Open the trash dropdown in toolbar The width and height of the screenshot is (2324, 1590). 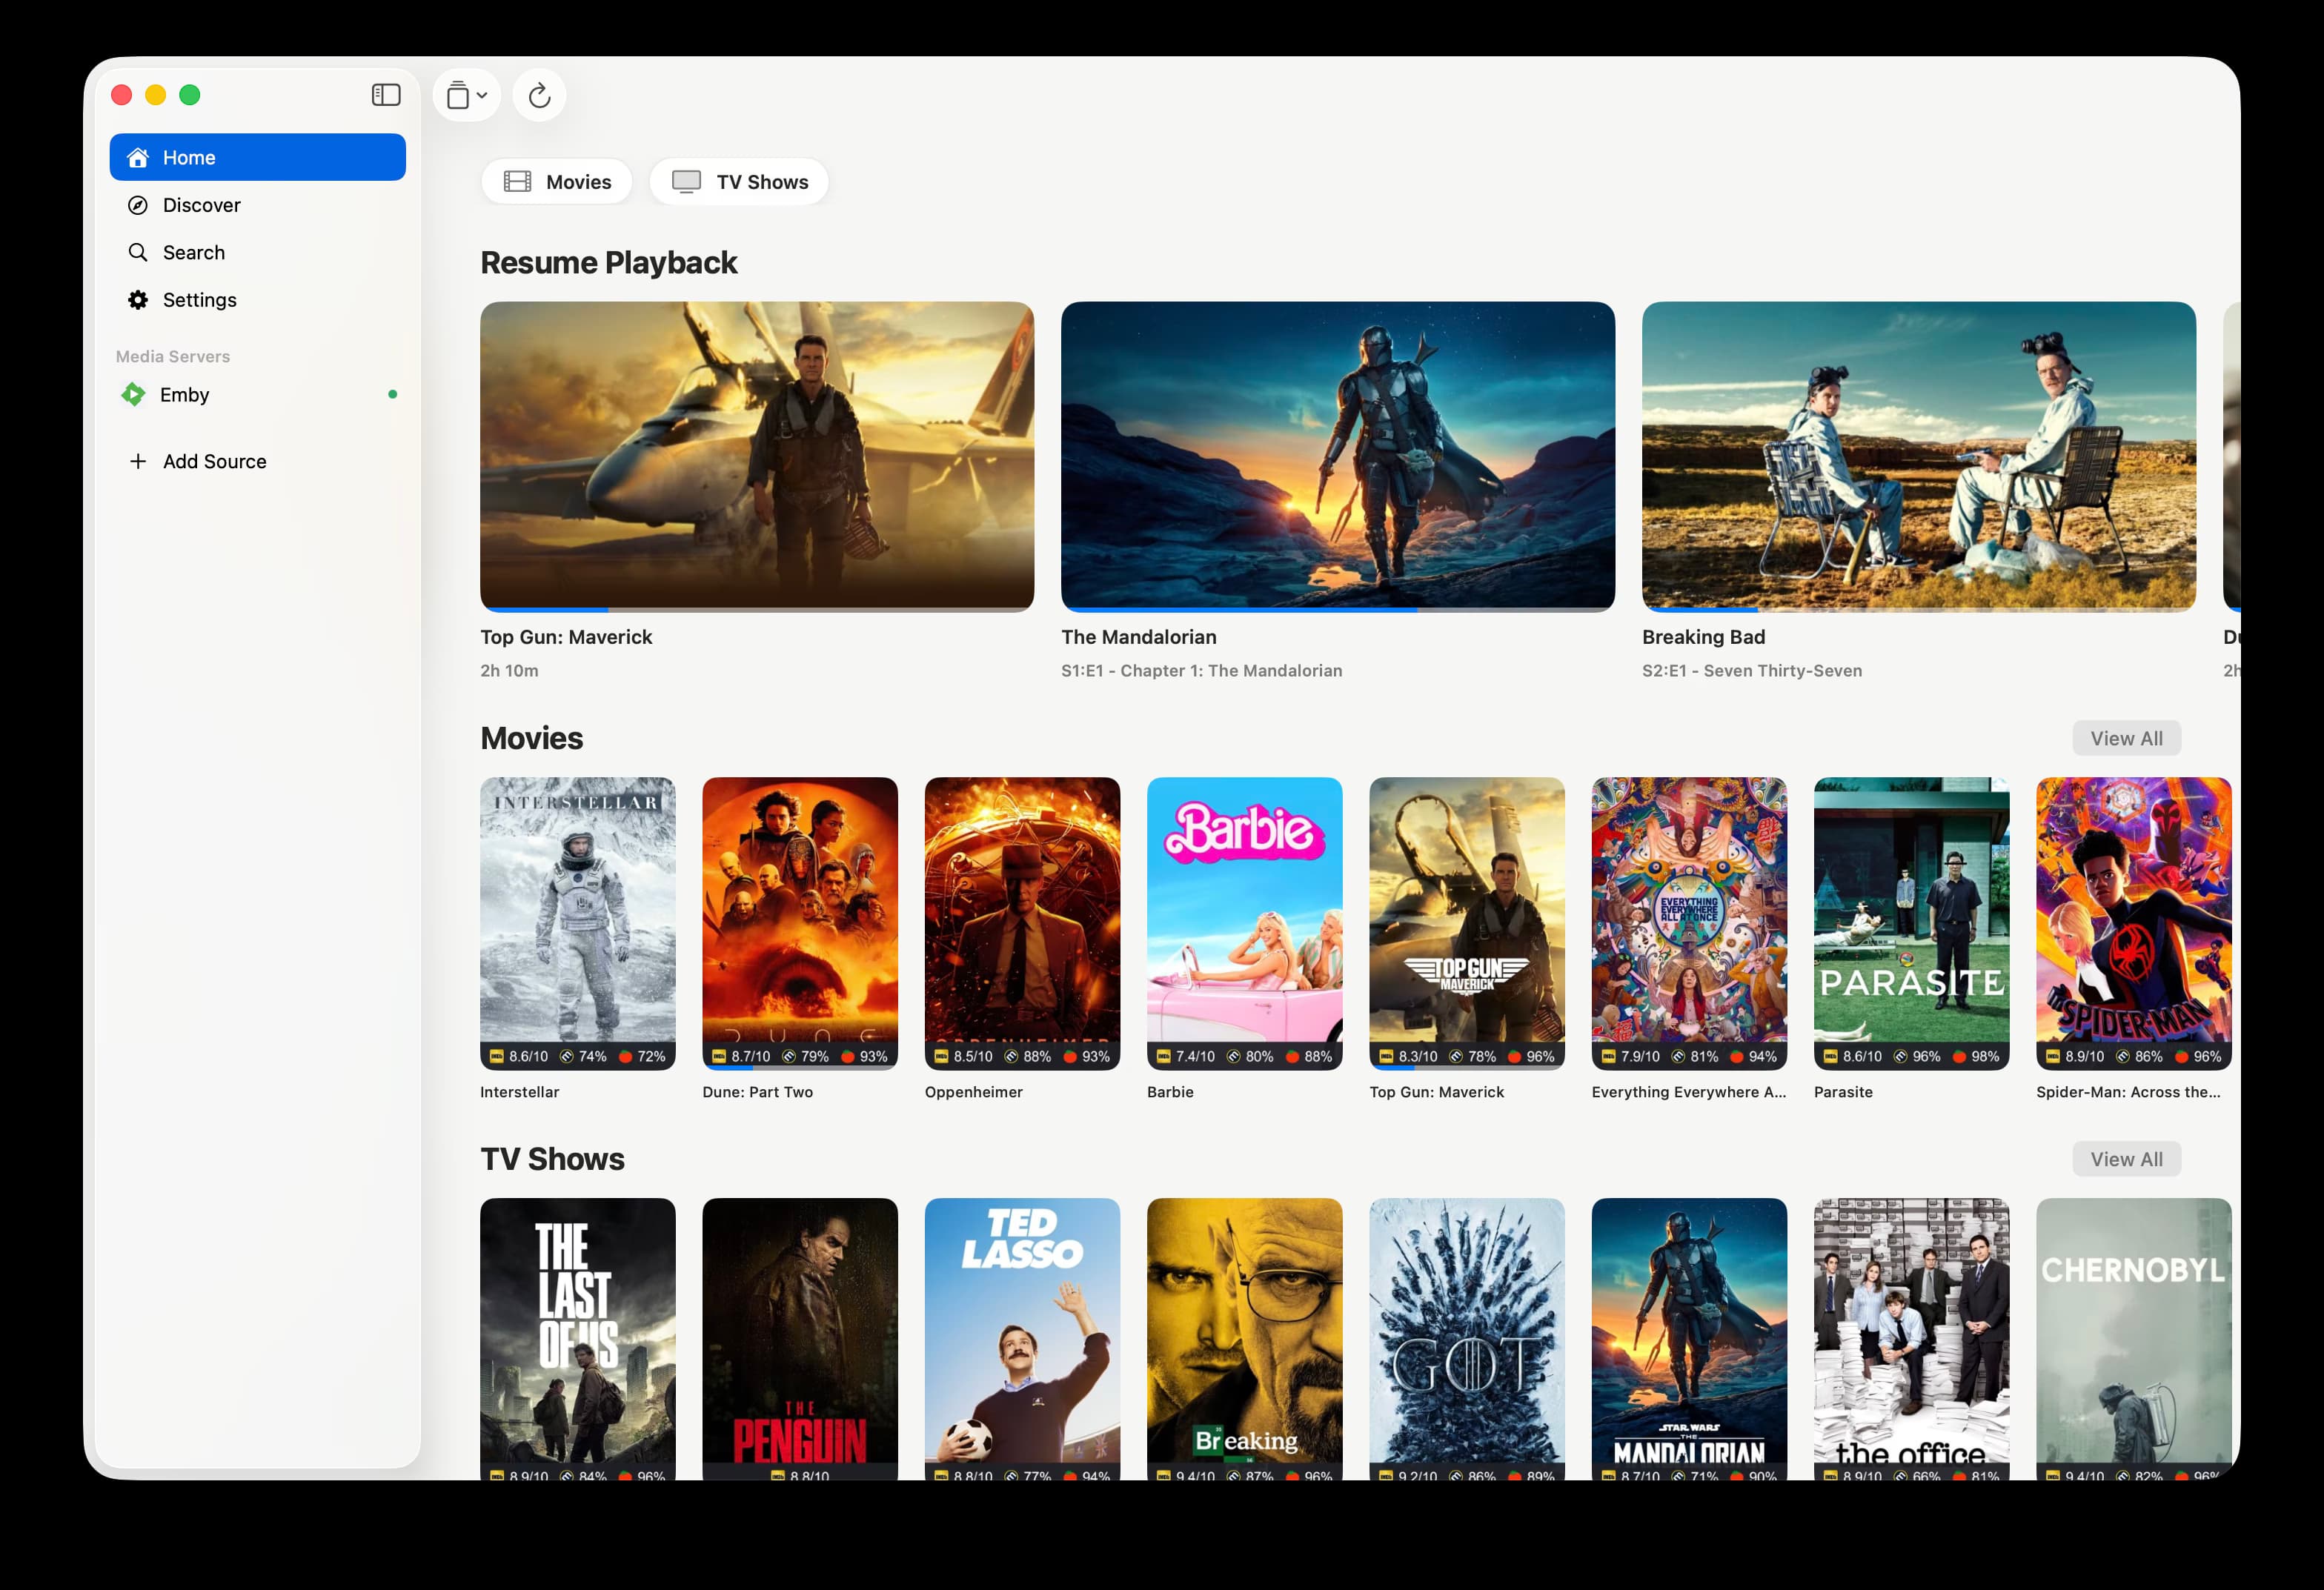[466, 95]
